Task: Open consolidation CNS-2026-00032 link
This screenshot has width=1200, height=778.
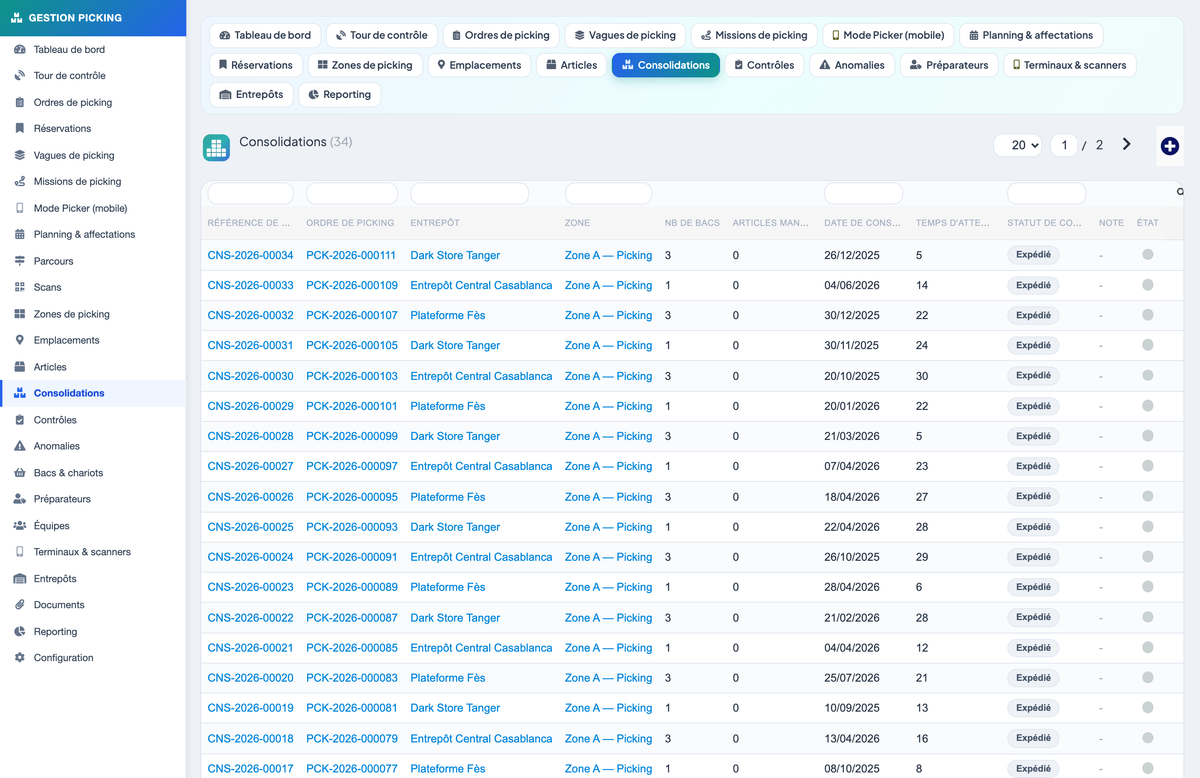Action: coord(250,315)
